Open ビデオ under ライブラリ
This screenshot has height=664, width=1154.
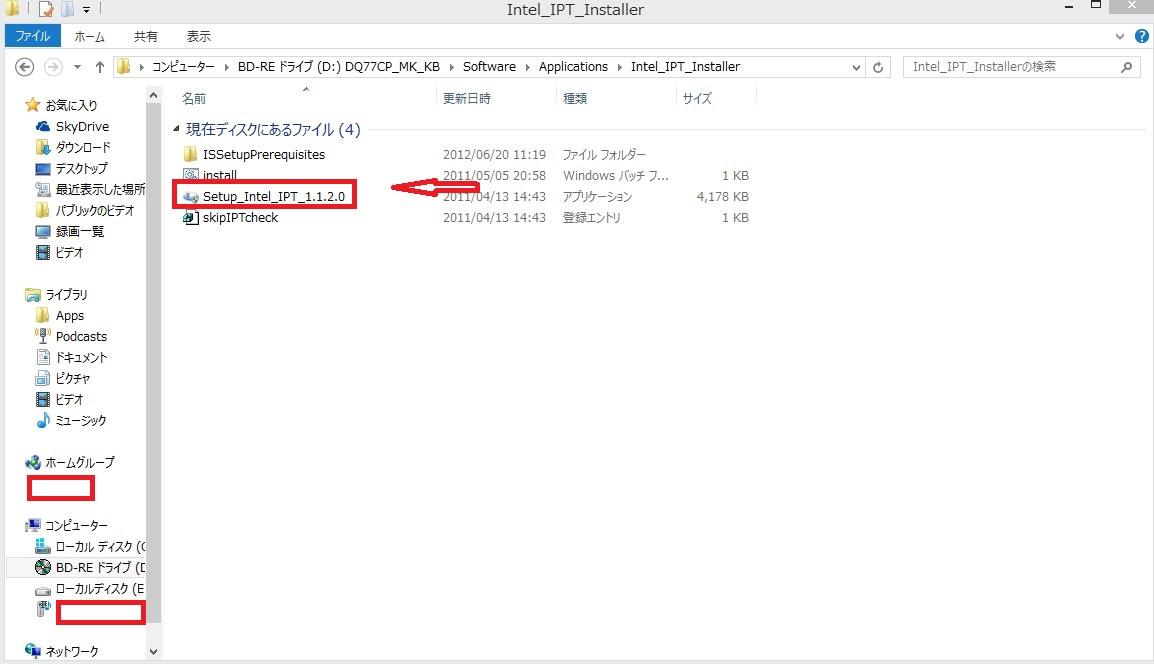pyautogui.click(x=69, y=400)
